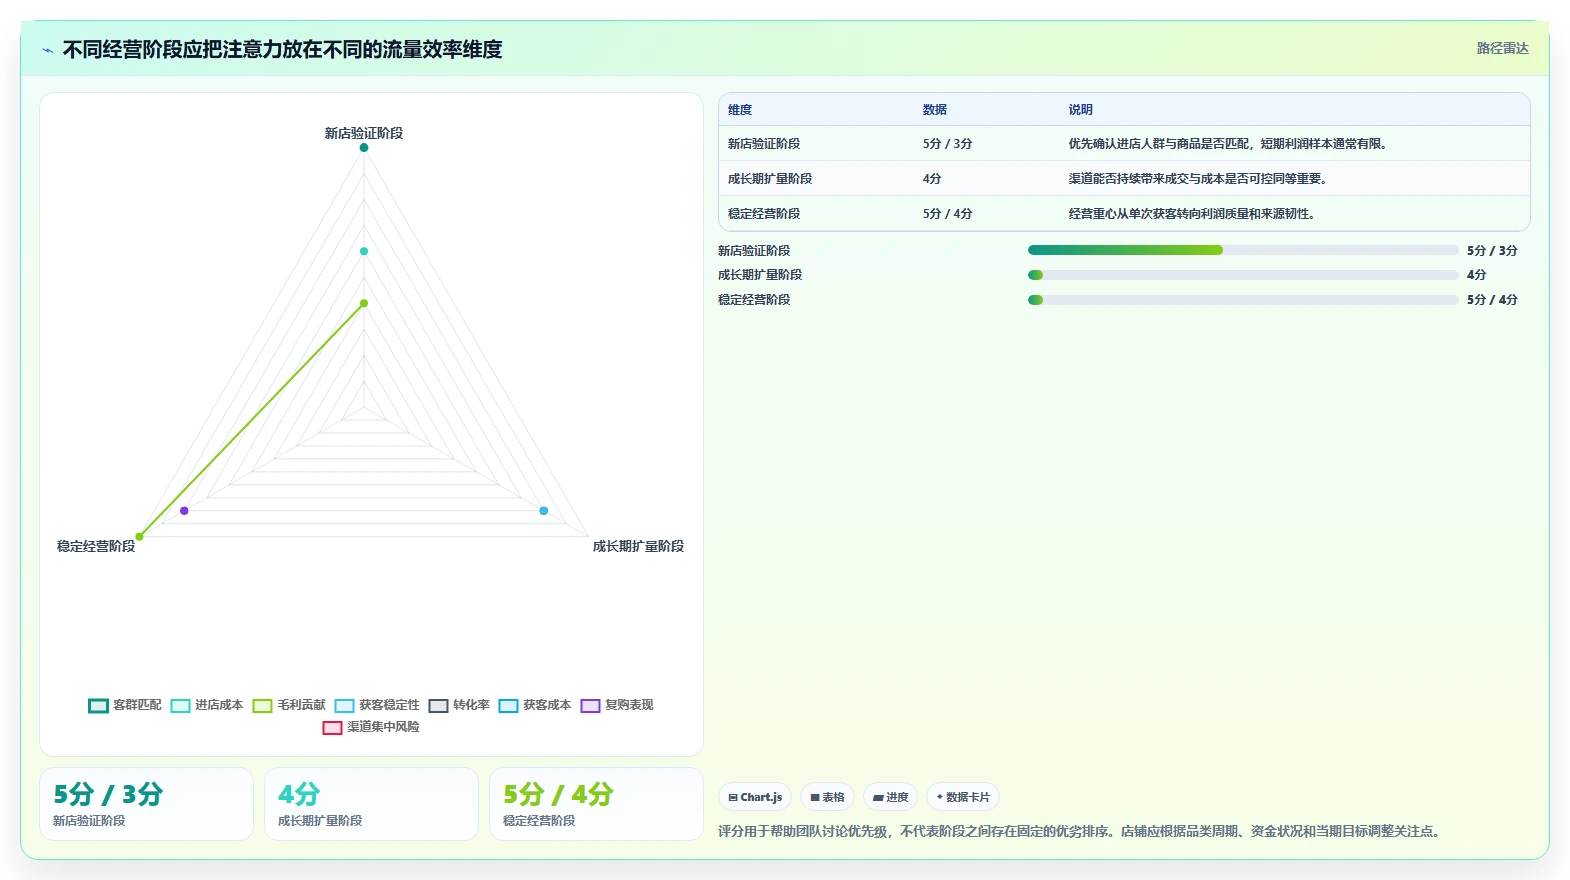Toggle the 获客成本 legend item

click(x=535, y=705)
